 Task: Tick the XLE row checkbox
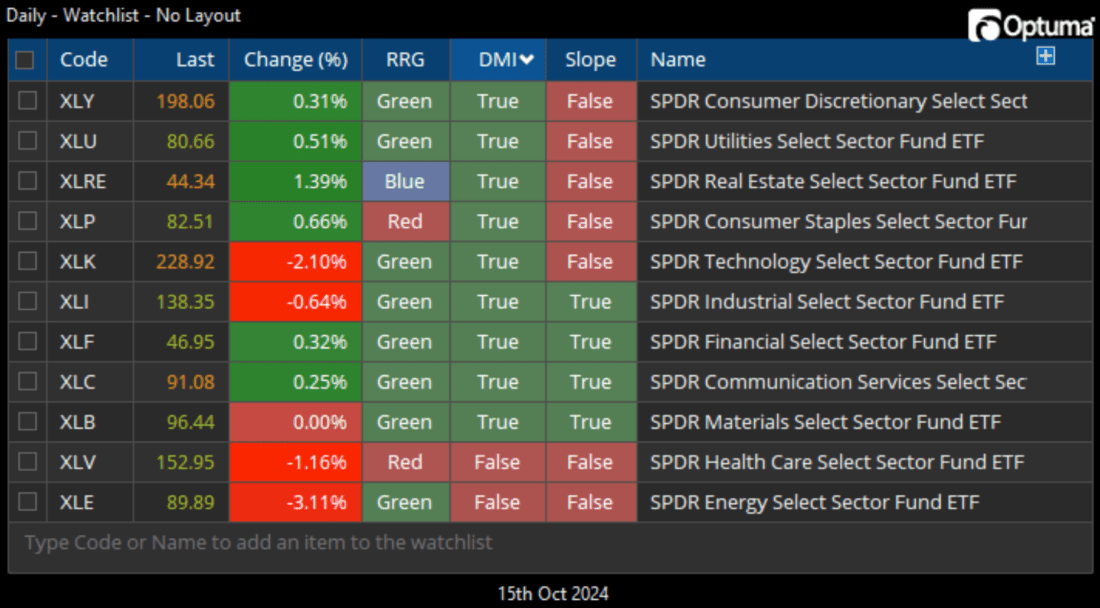coord(27,502)
